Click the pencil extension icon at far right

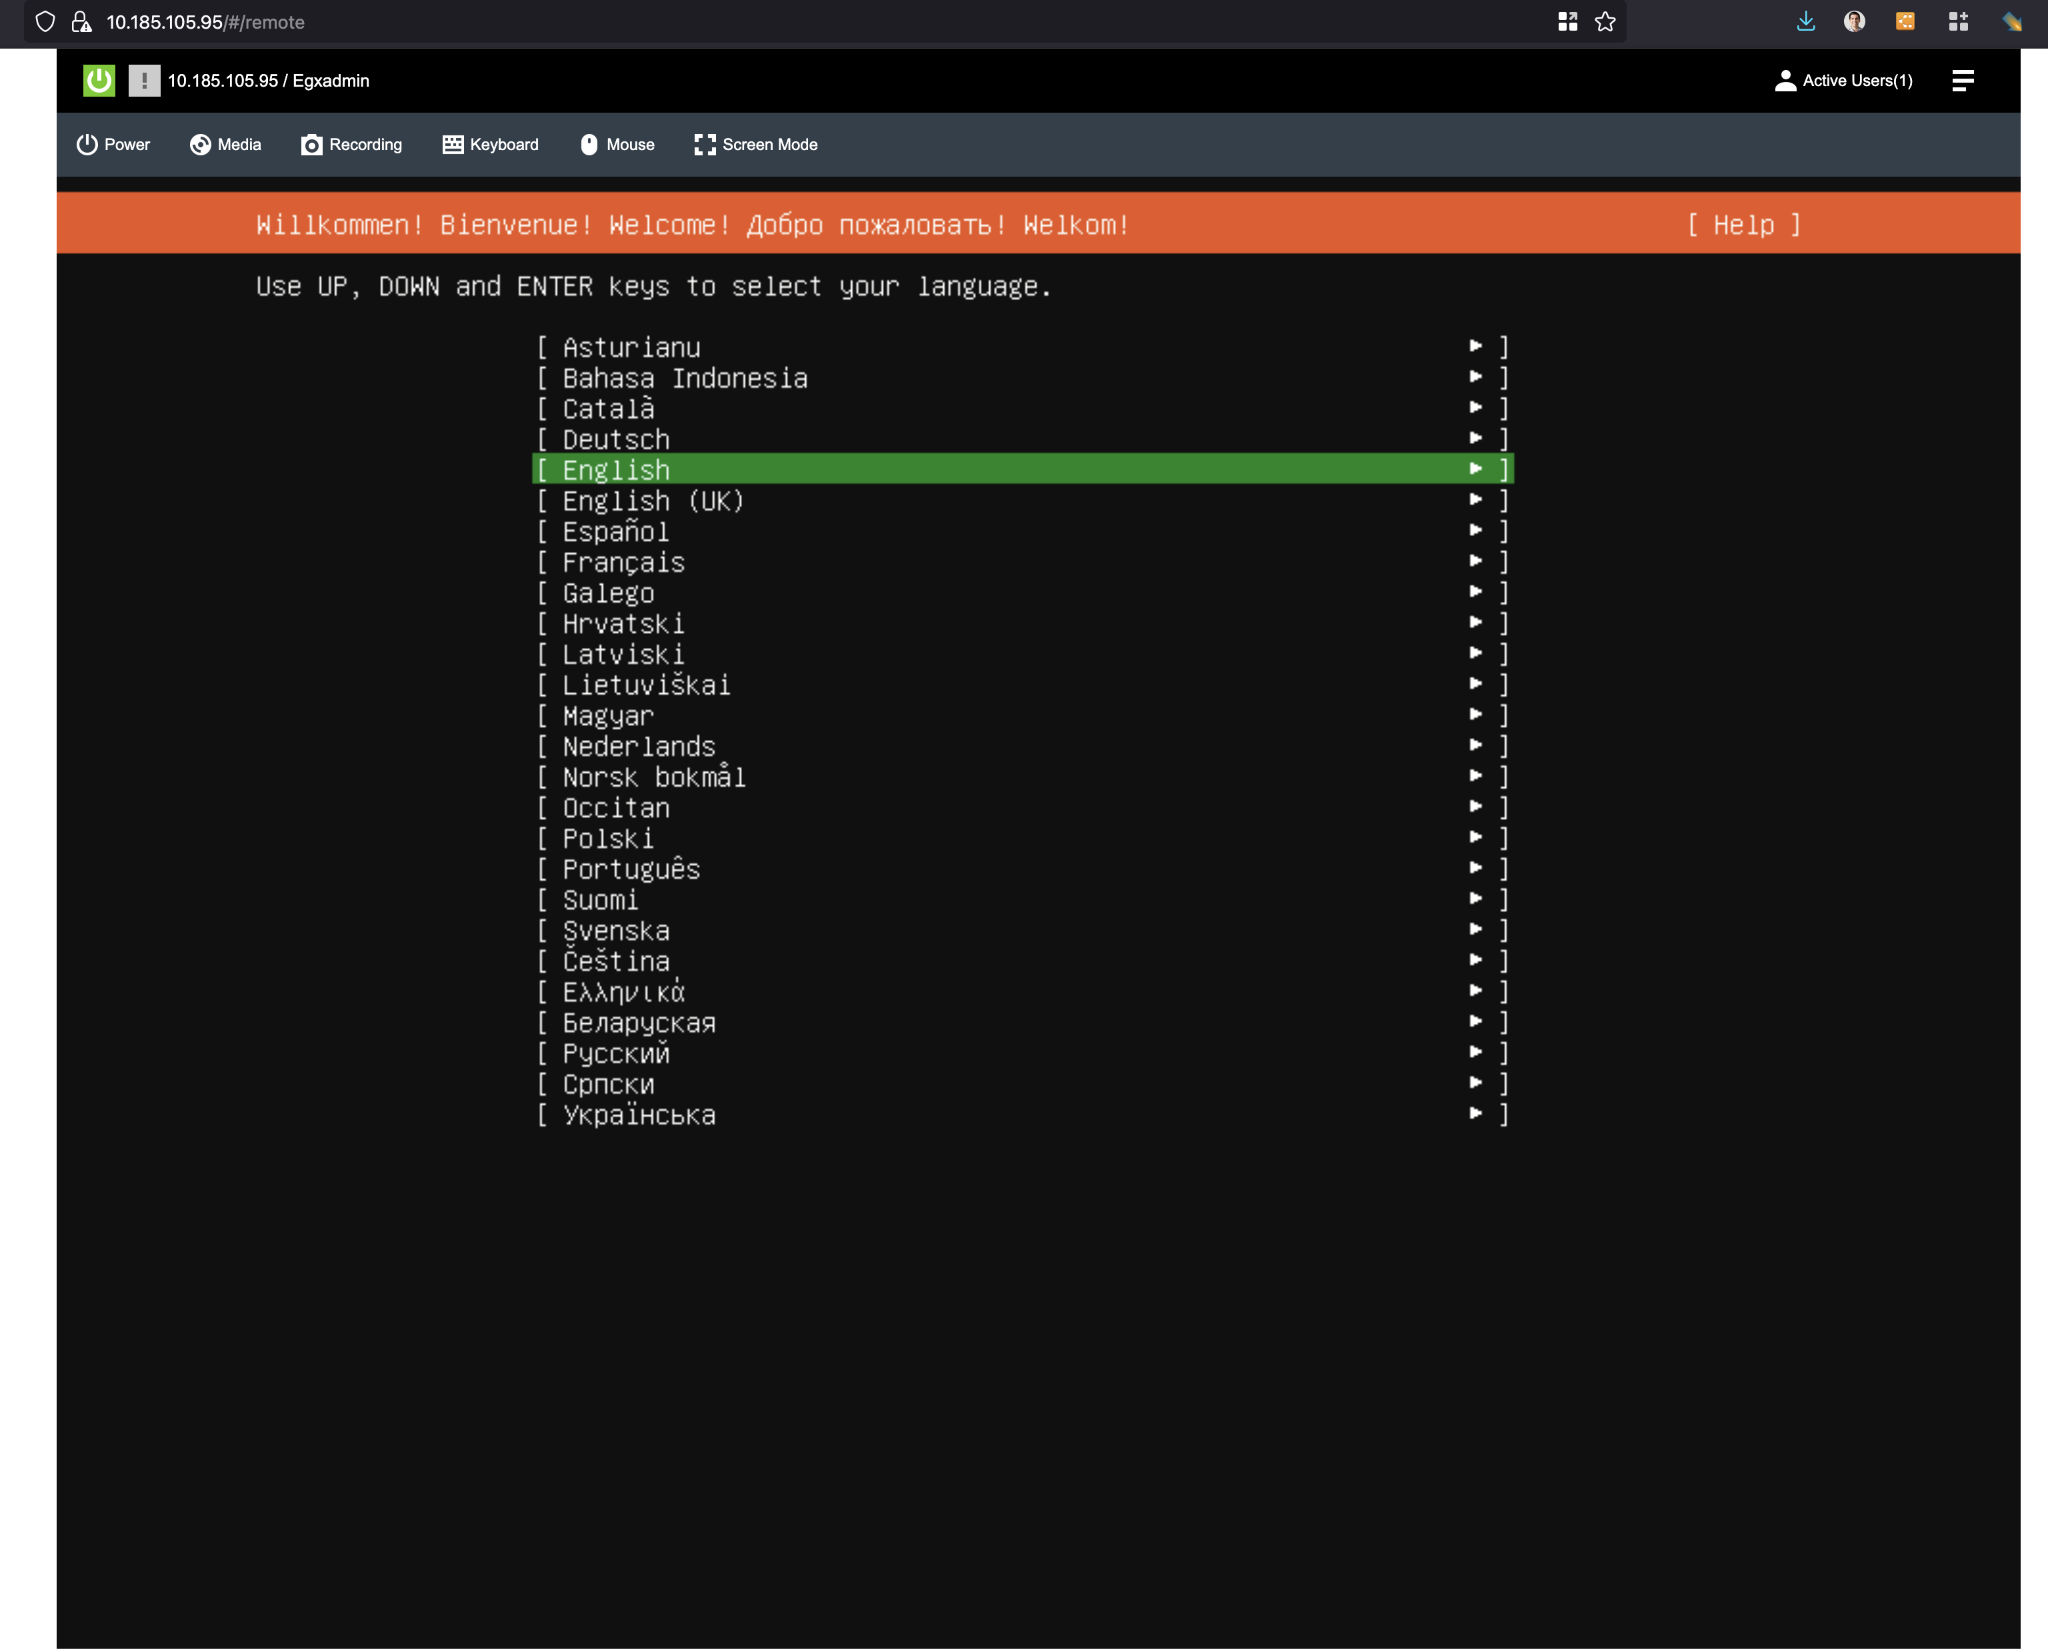click(x=2012, y=22)
